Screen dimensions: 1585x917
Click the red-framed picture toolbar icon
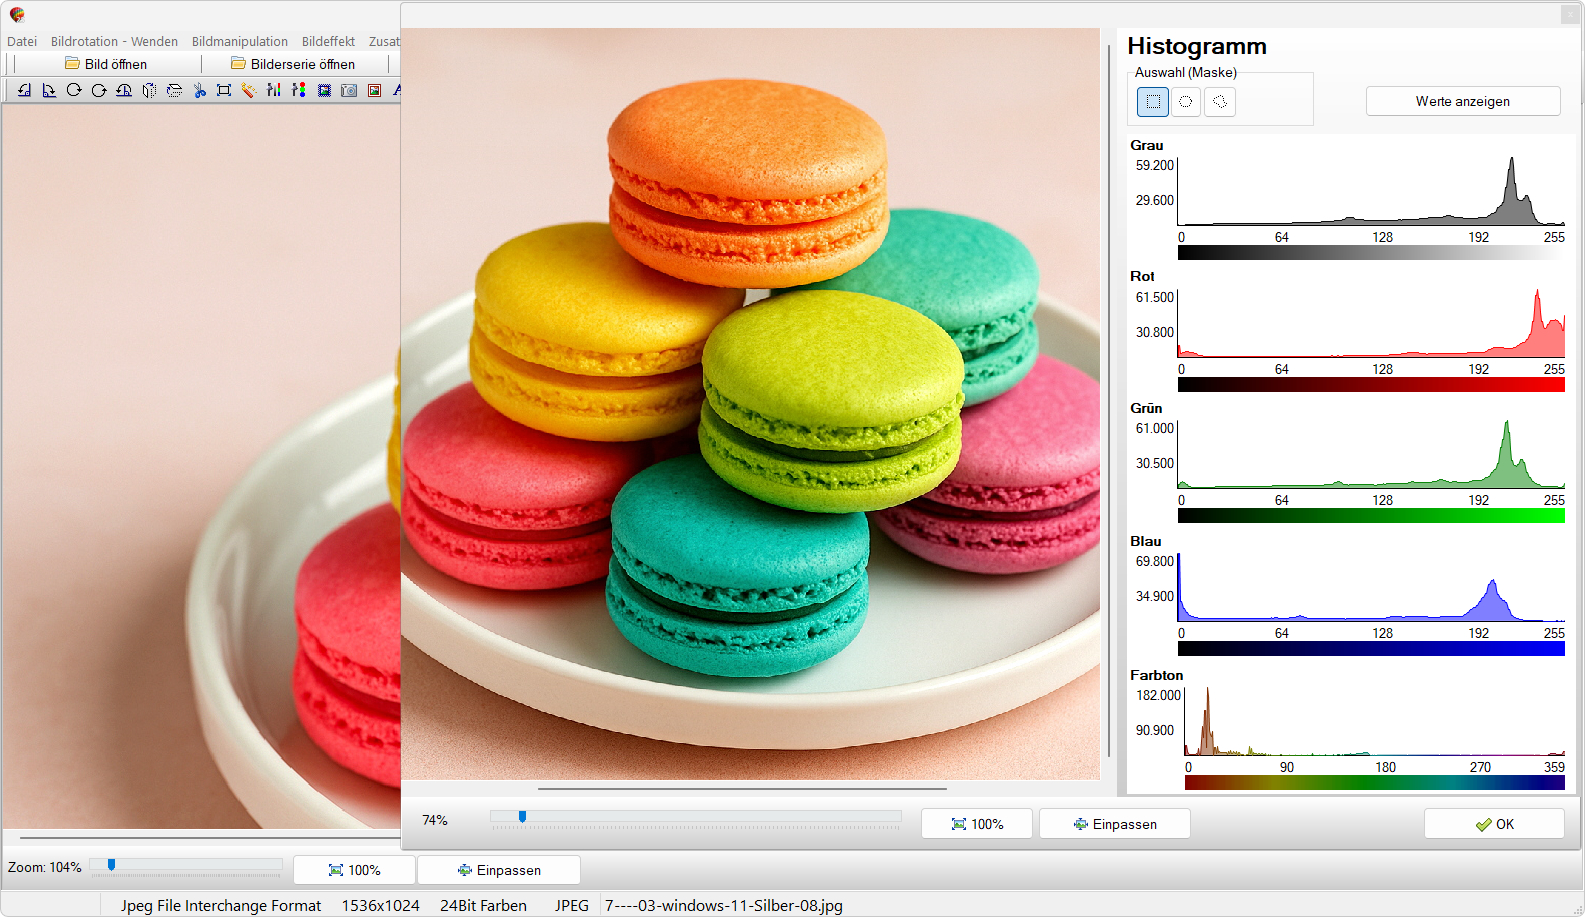(x=374, y=90)
